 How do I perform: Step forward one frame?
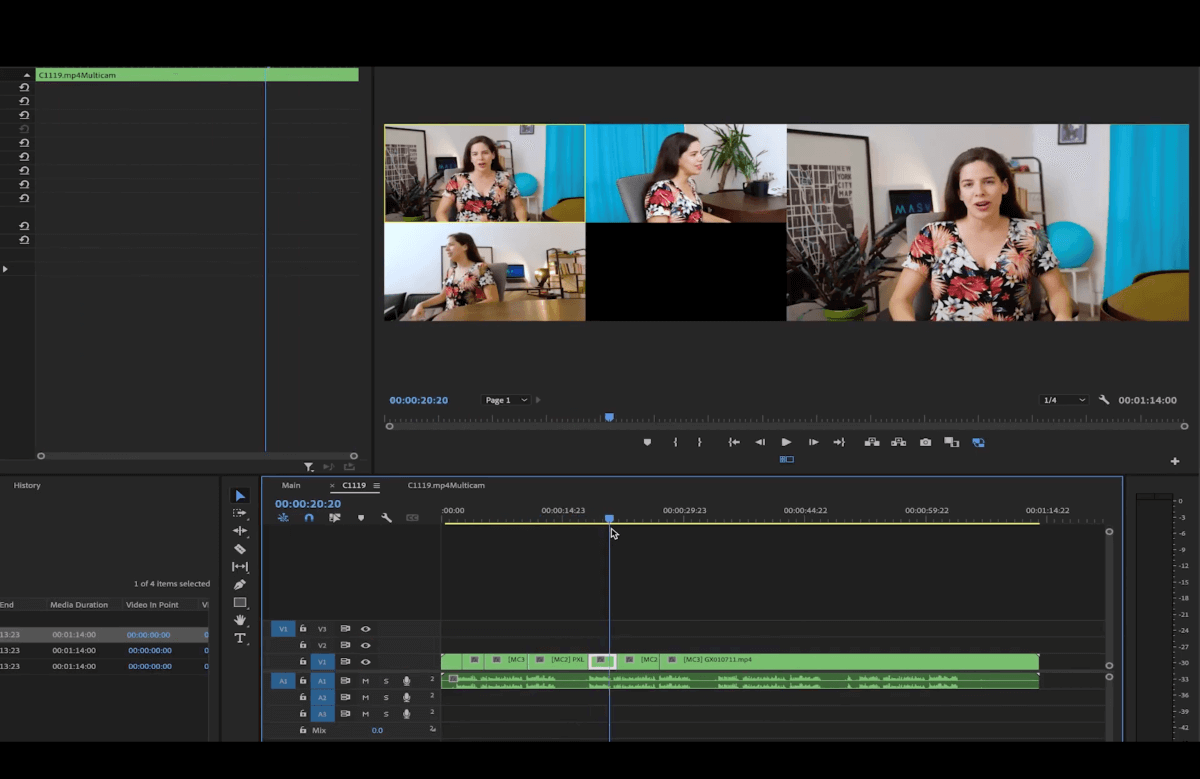point(813,442)
